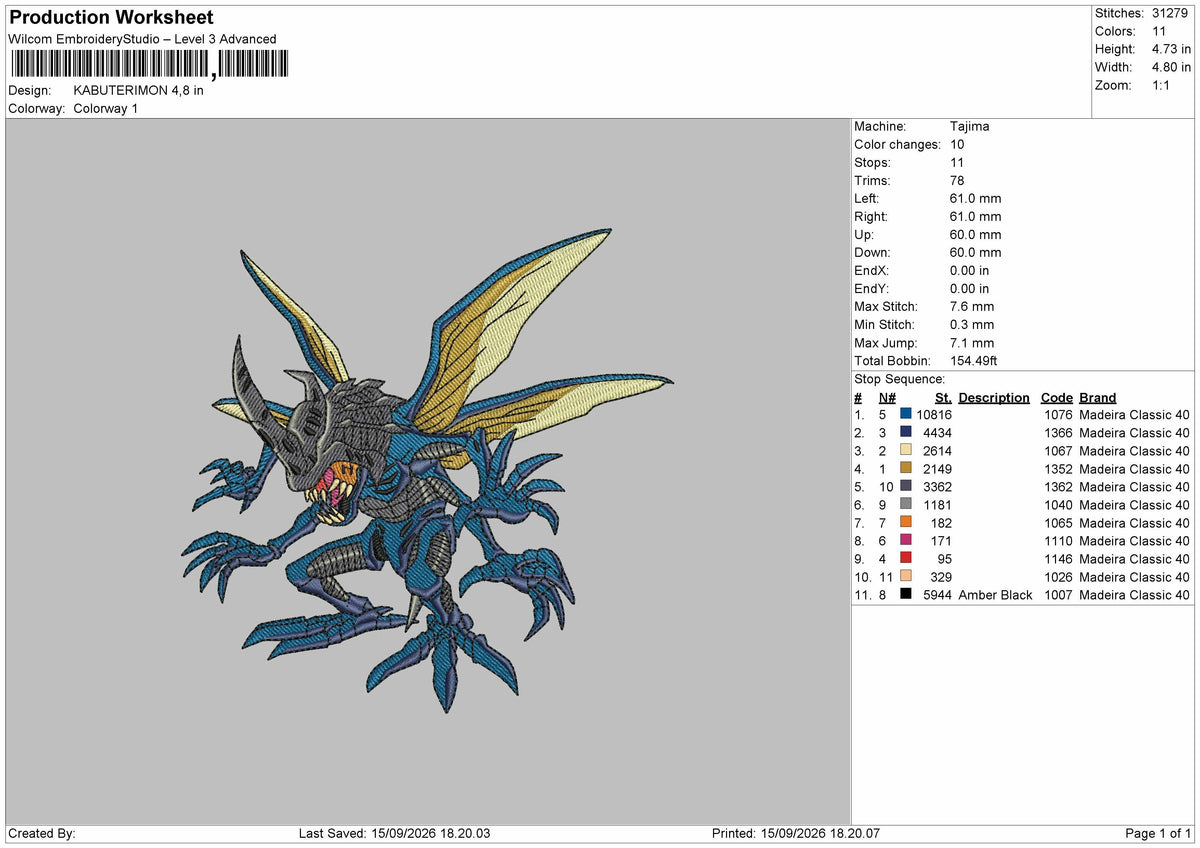Click the Stops value '11'
This screenshot has height=848, width=1200.
click(x=957, y=162)
